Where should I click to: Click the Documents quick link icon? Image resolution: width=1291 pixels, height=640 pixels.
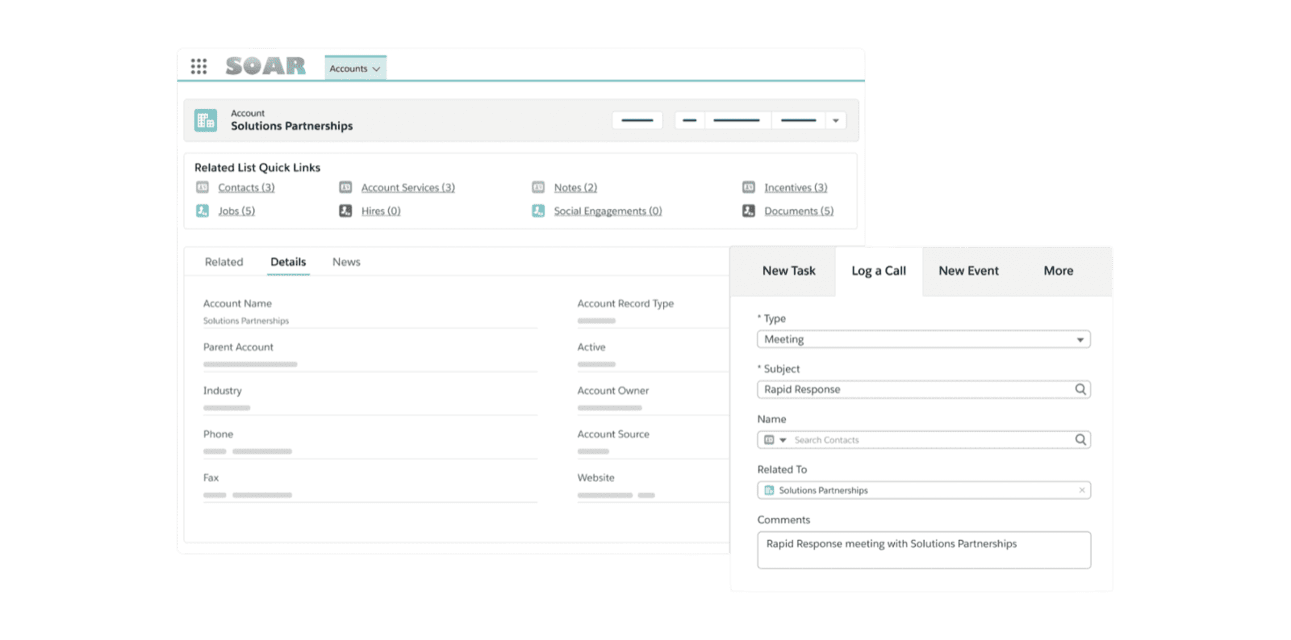(x=748, y=211)
